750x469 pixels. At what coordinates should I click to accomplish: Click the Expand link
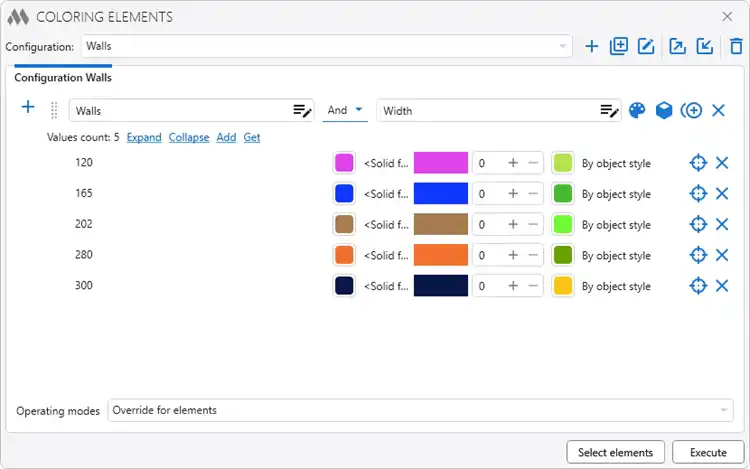click(144, 138)
